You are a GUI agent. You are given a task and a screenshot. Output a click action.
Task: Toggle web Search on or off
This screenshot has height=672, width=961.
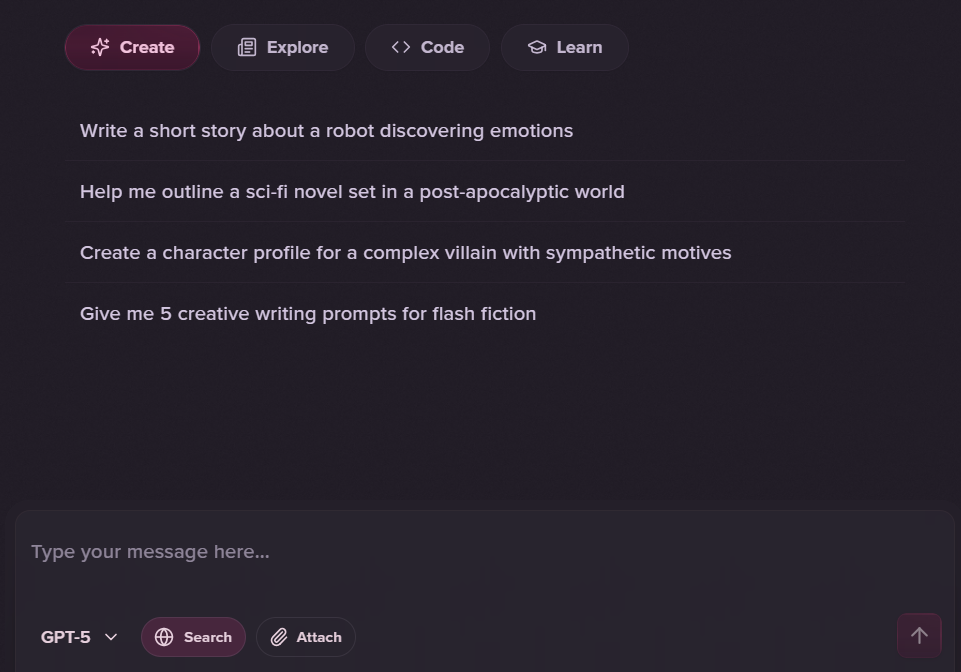(193, 637)
